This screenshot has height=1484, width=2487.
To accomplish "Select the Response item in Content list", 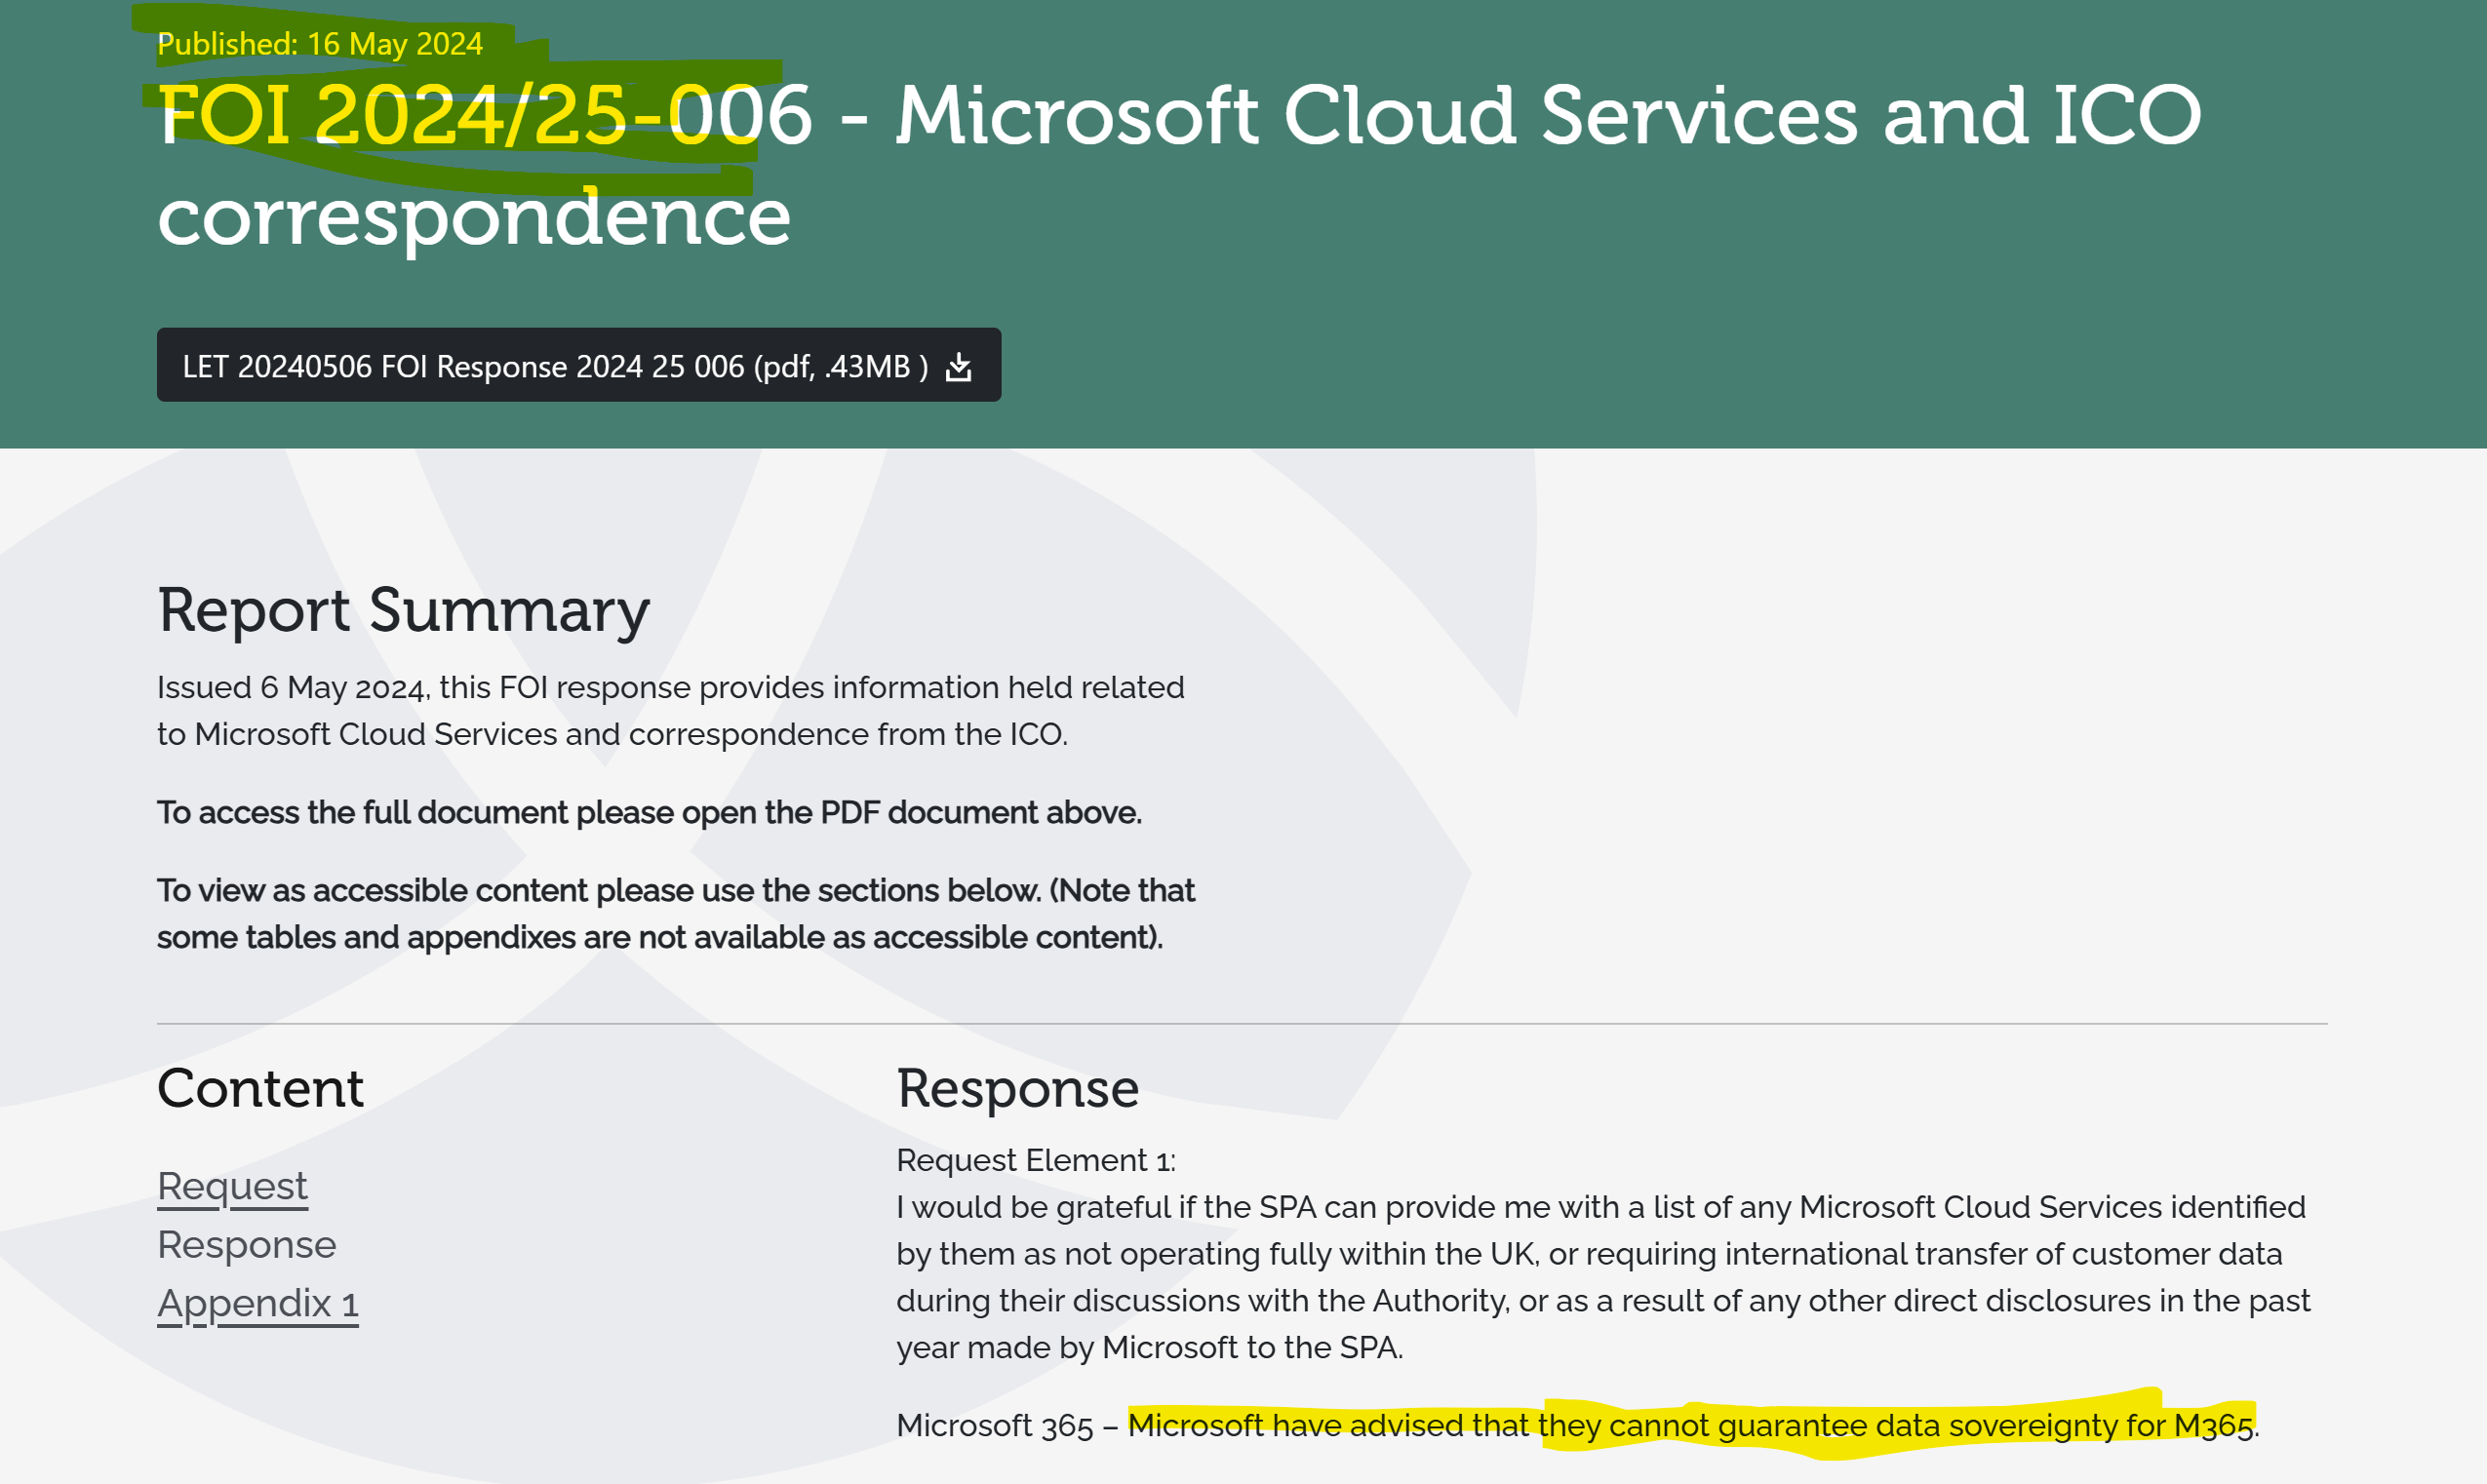I will (x=246, y=1244).
